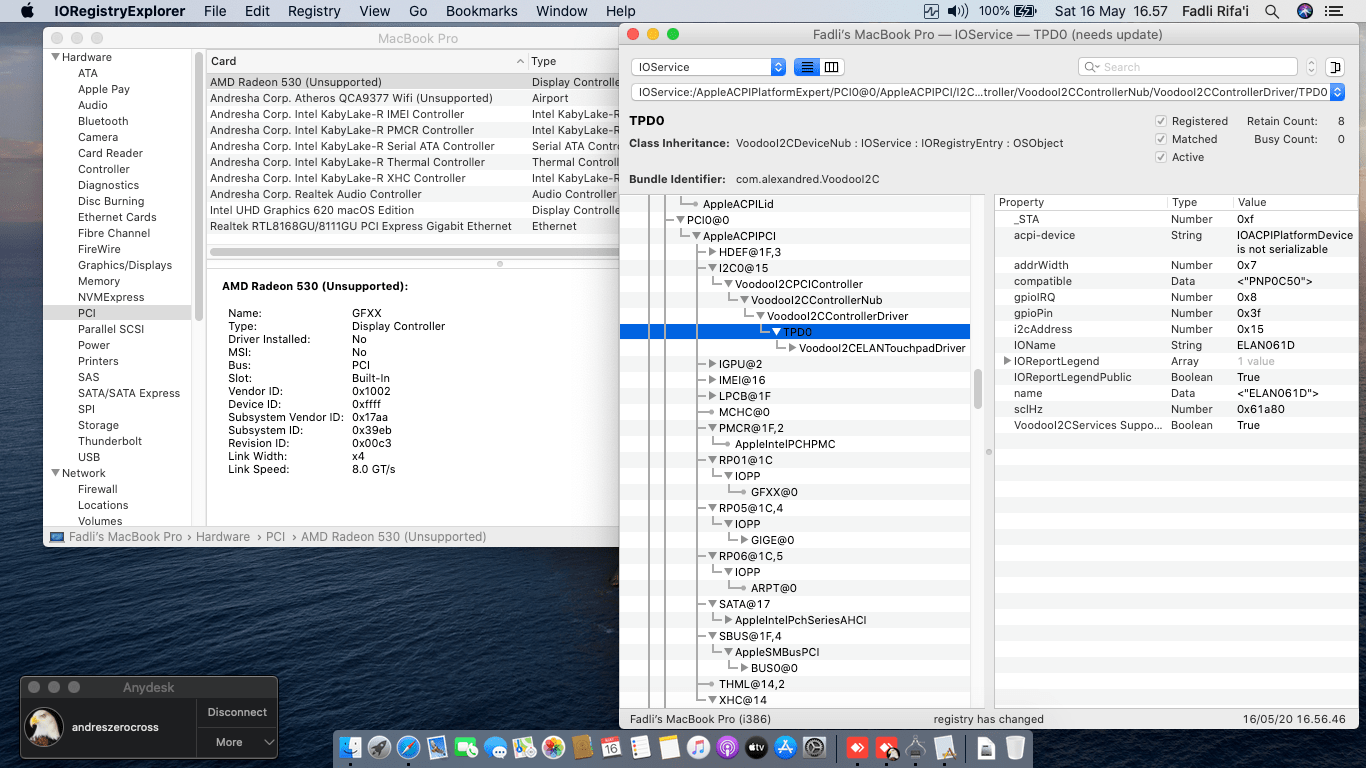Open the Go menu
1366x768 pixels.
coord(418,11)
